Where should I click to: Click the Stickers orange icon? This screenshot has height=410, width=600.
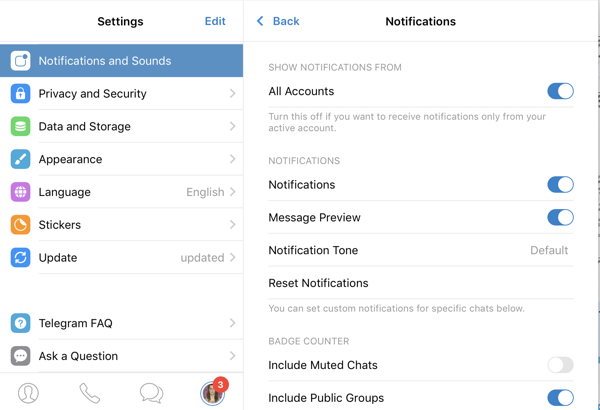coord(20,225)
